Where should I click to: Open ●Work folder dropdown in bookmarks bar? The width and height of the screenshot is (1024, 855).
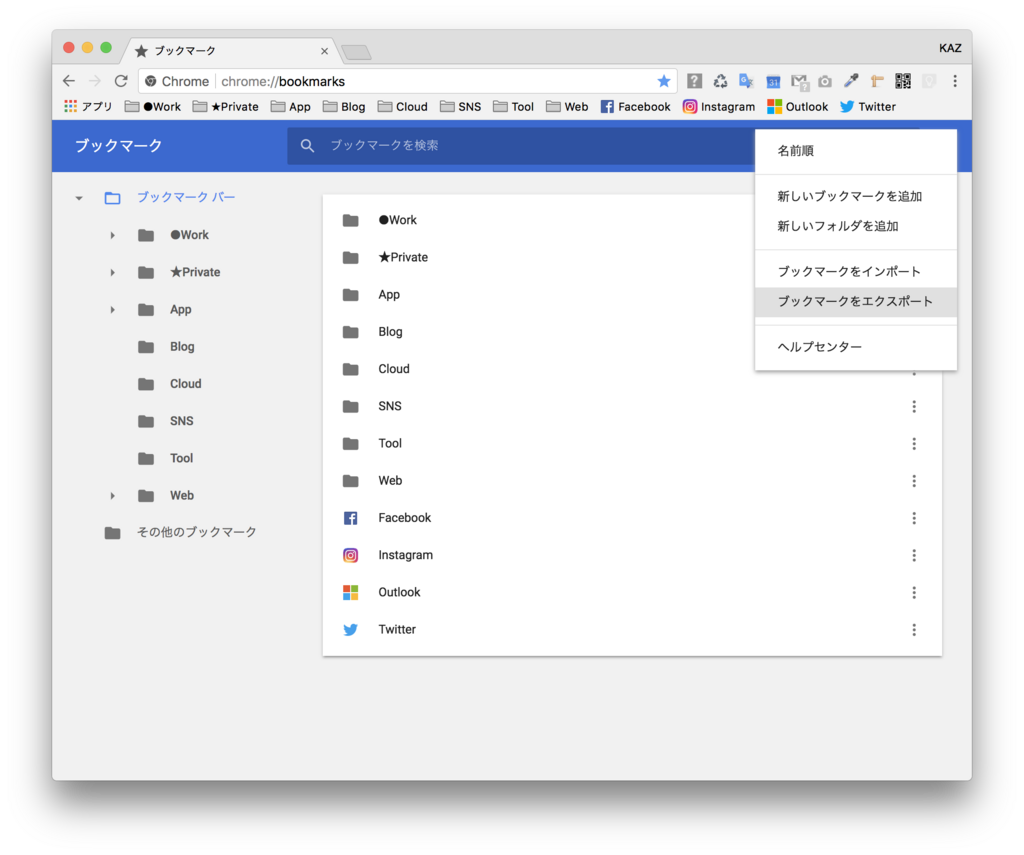tap(153, 106)
